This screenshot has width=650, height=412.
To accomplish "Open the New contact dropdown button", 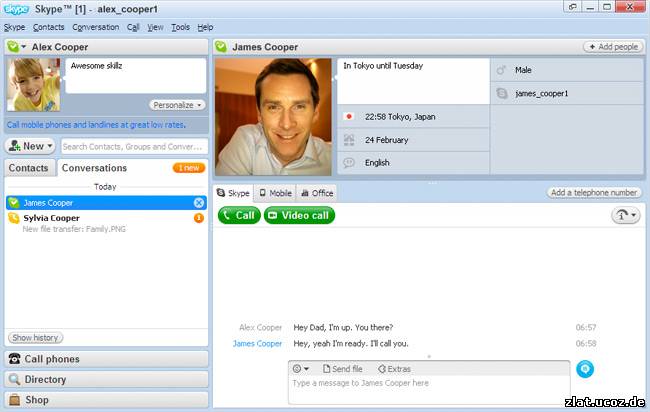I will [x=30, y=146].
